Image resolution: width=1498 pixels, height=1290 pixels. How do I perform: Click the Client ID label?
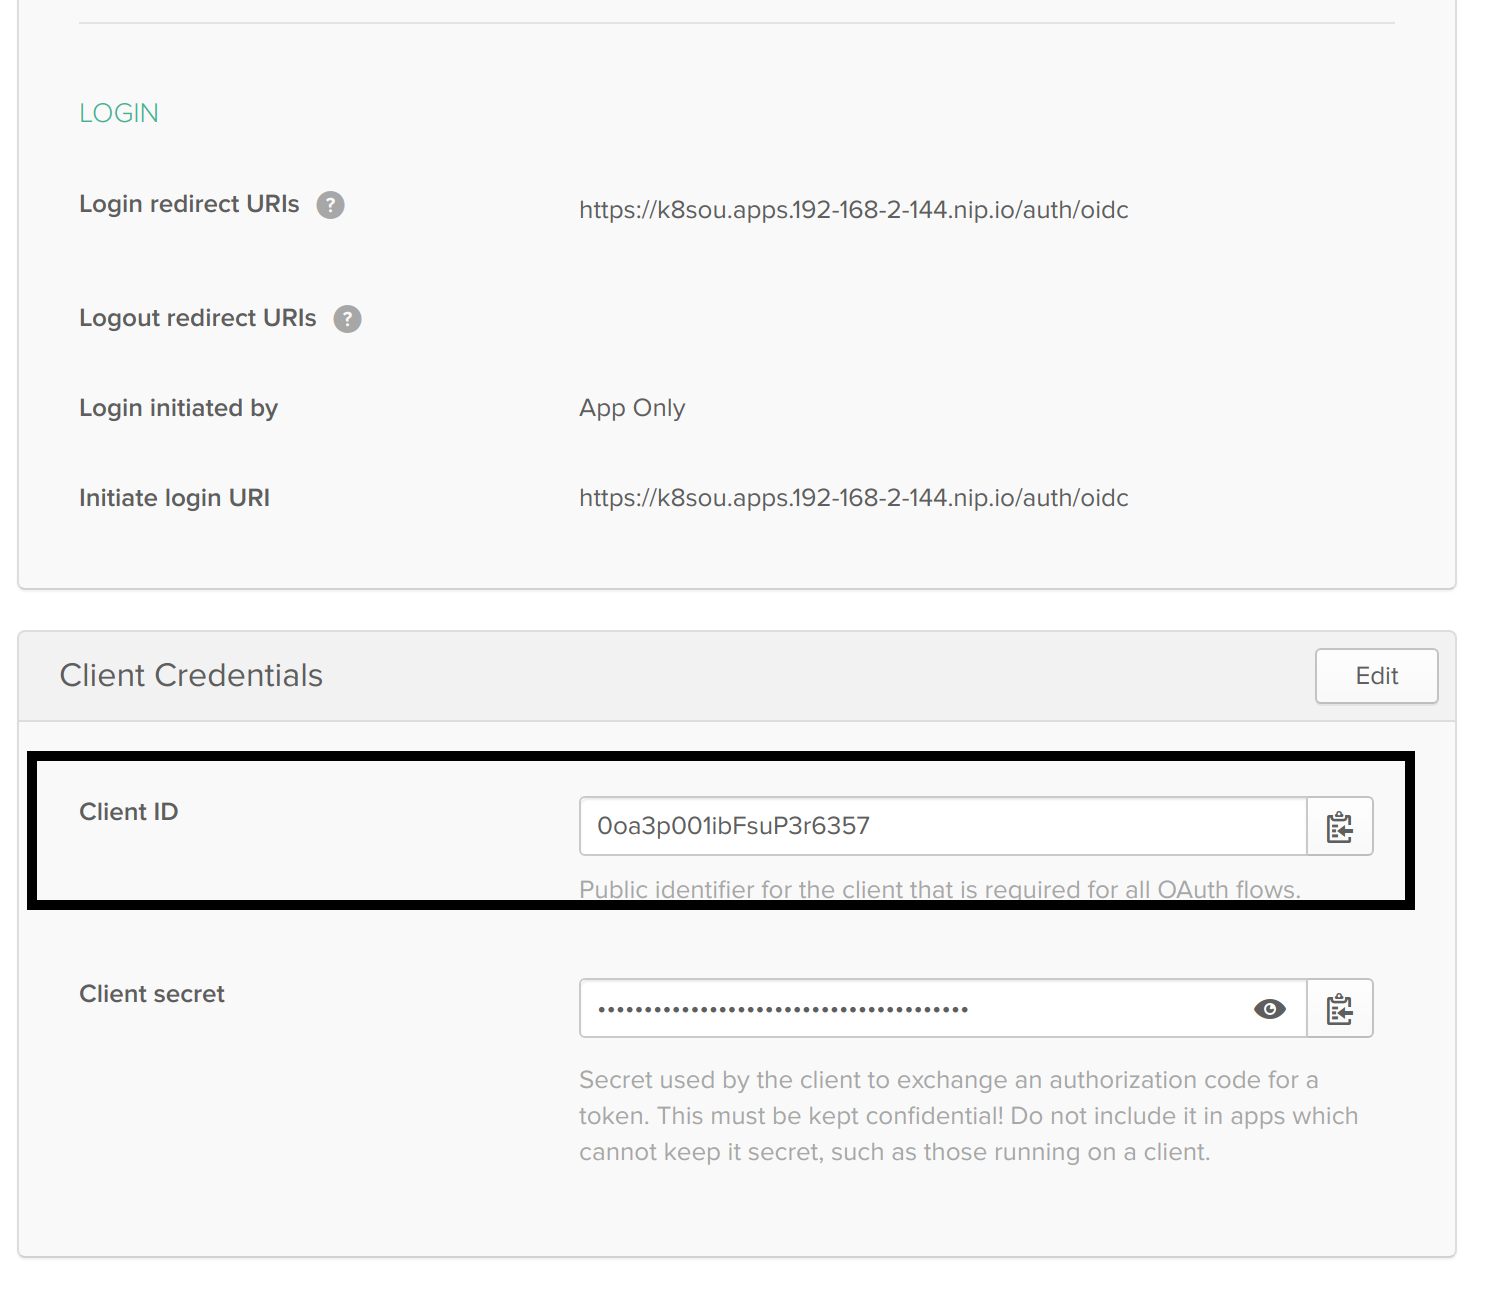click(128, 812)
